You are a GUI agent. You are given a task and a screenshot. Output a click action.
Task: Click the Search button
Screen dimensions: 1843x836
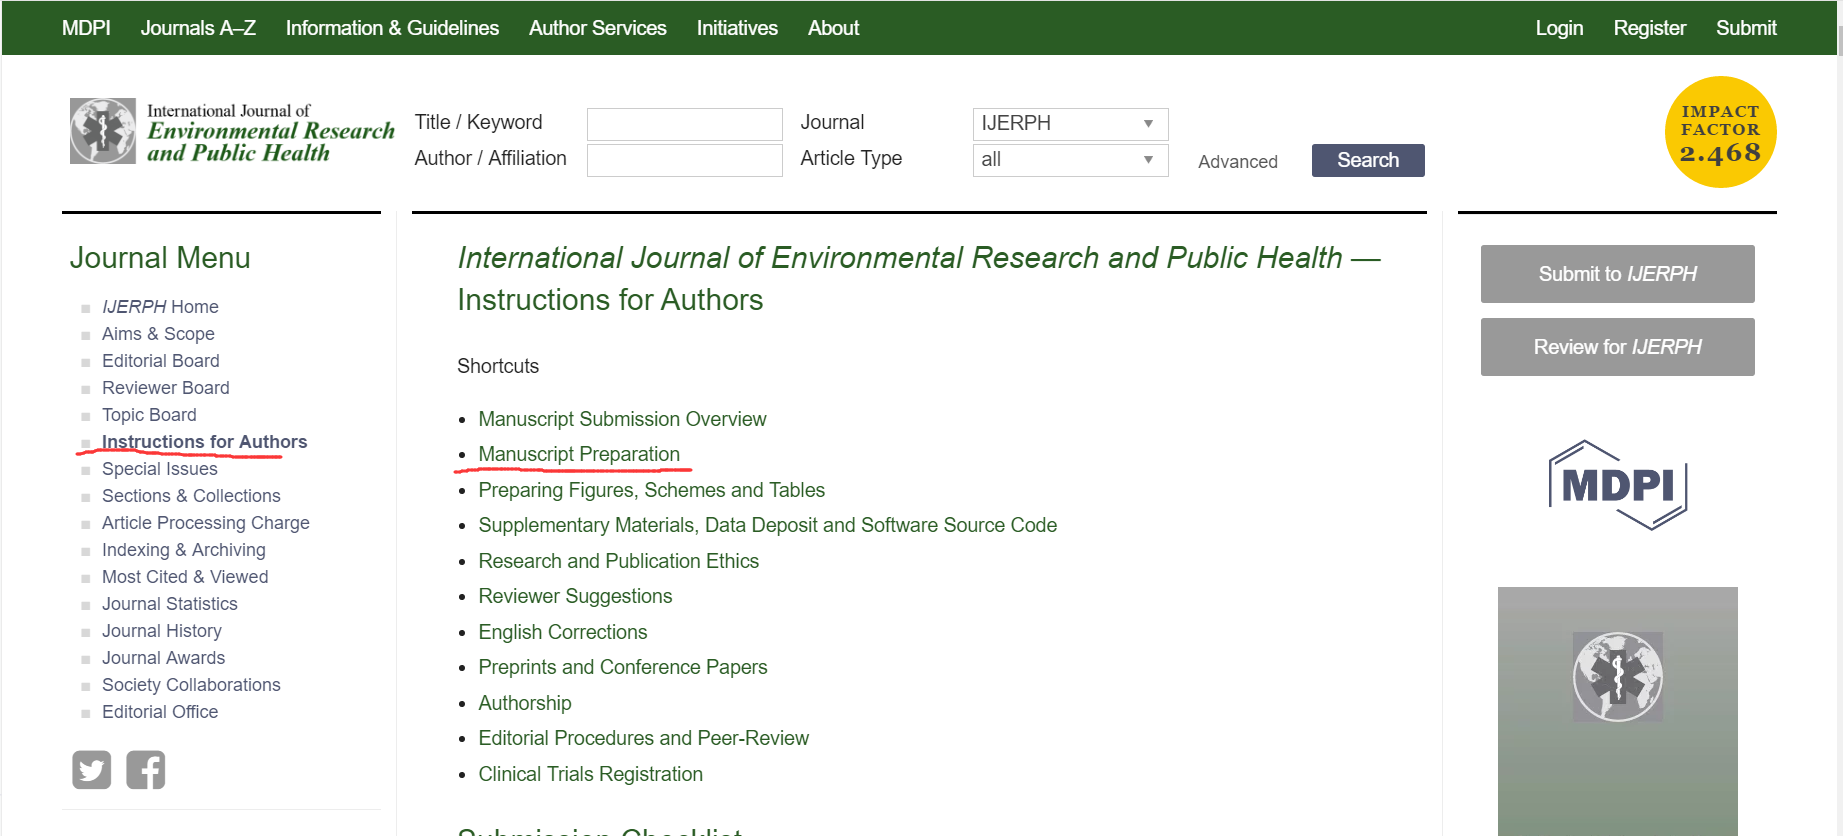[1368, 160]
